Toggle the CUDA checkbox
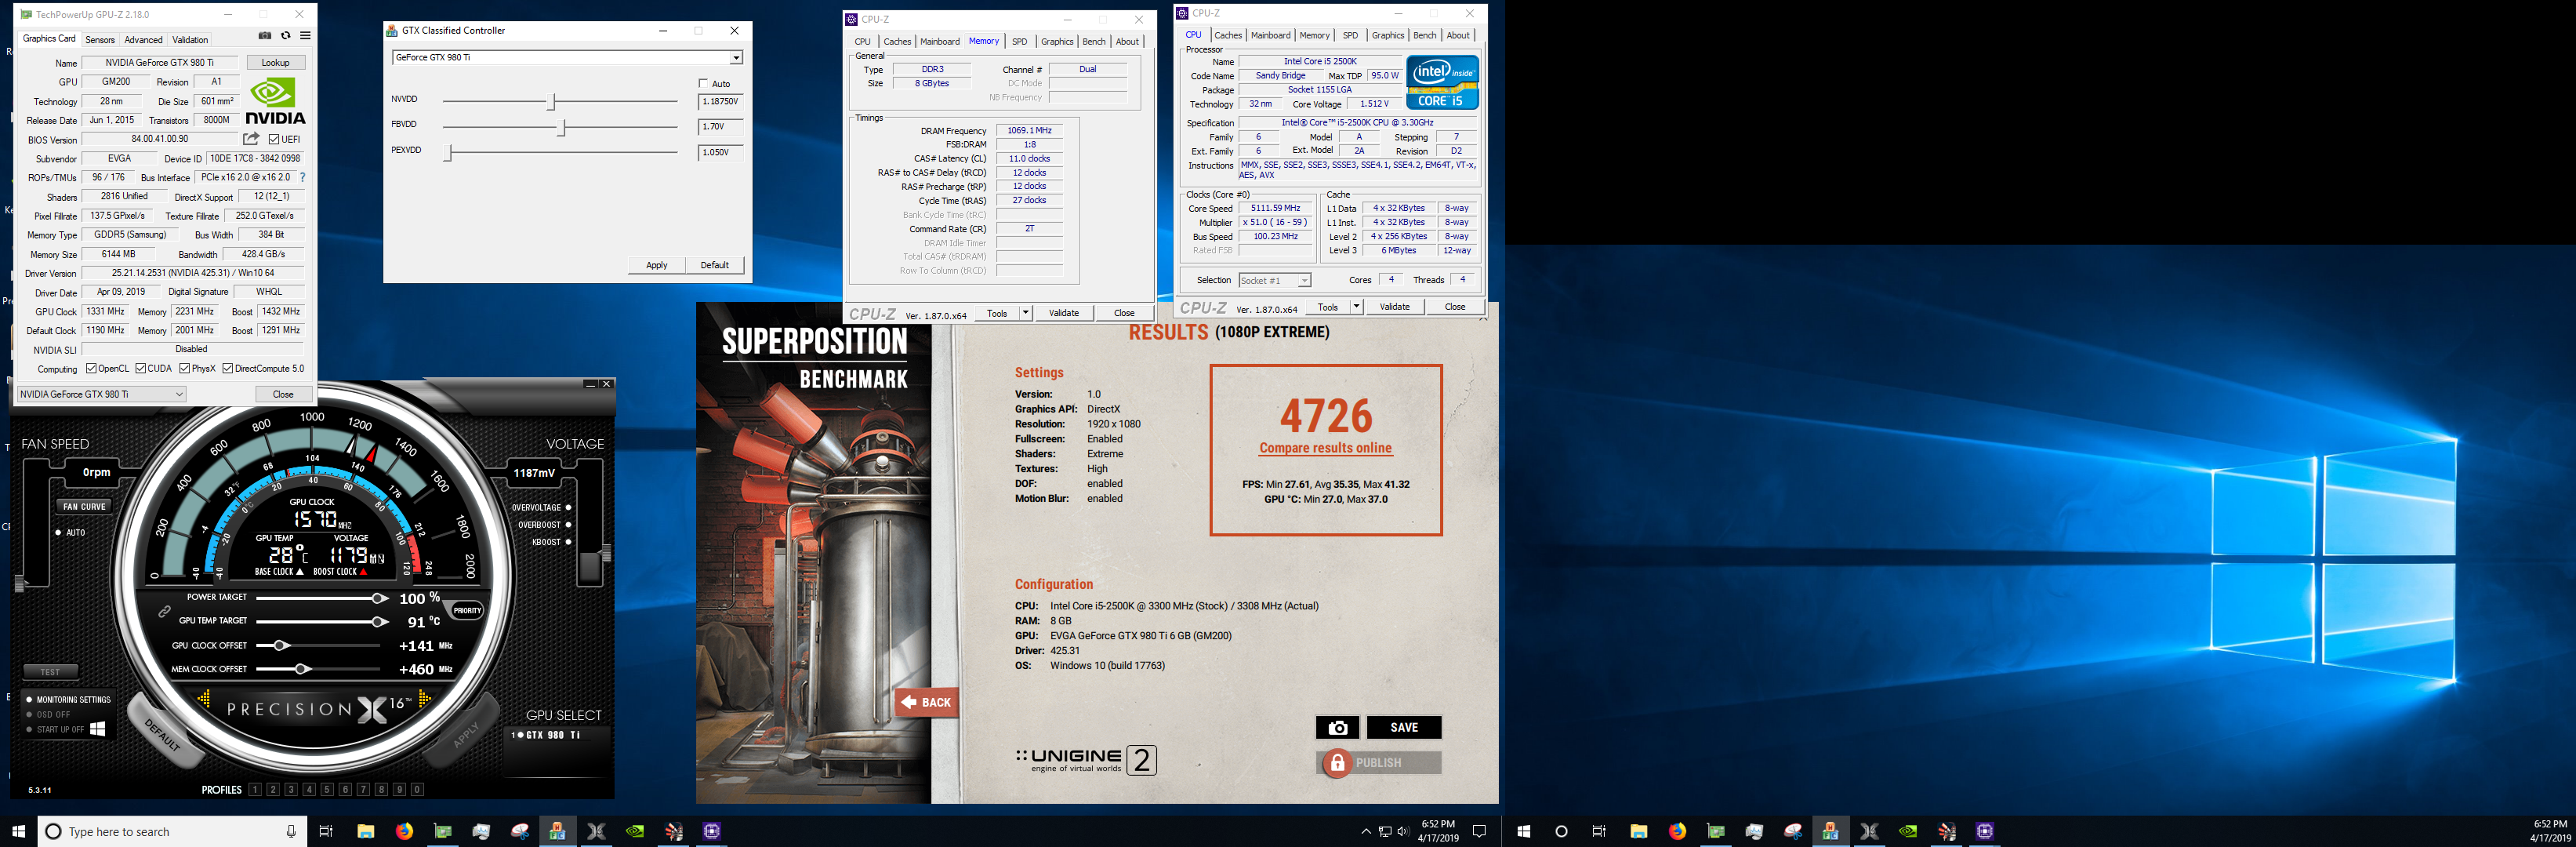This screenshot has height=847, width=2576. point(141,368)
